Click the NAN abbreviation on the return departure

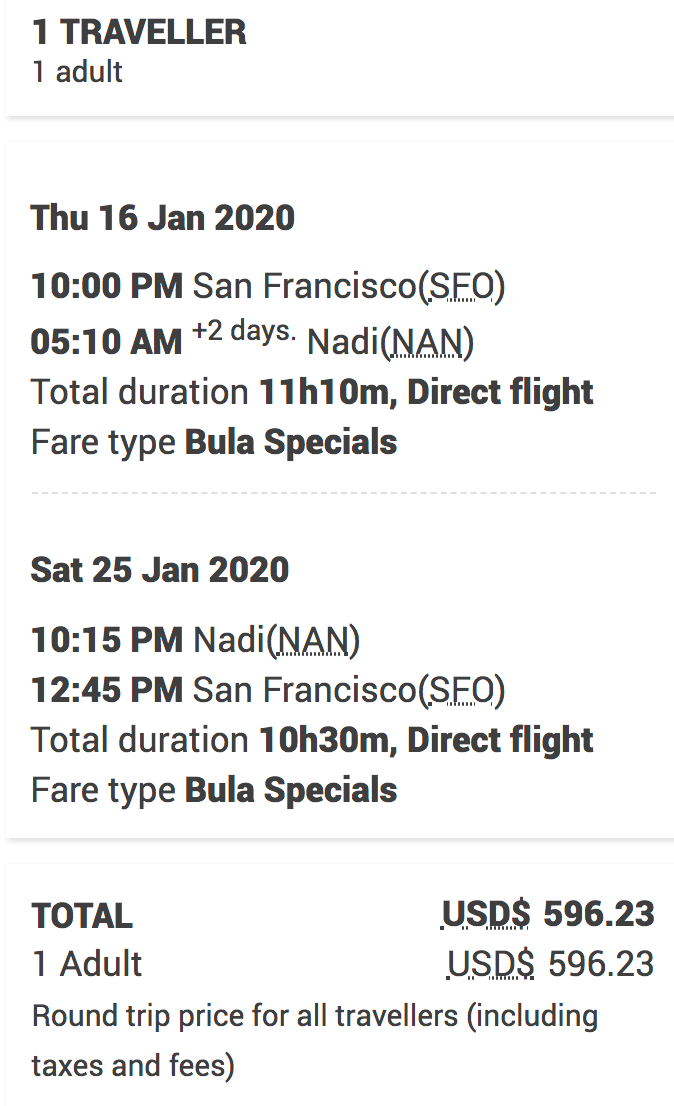coord(314,639)
